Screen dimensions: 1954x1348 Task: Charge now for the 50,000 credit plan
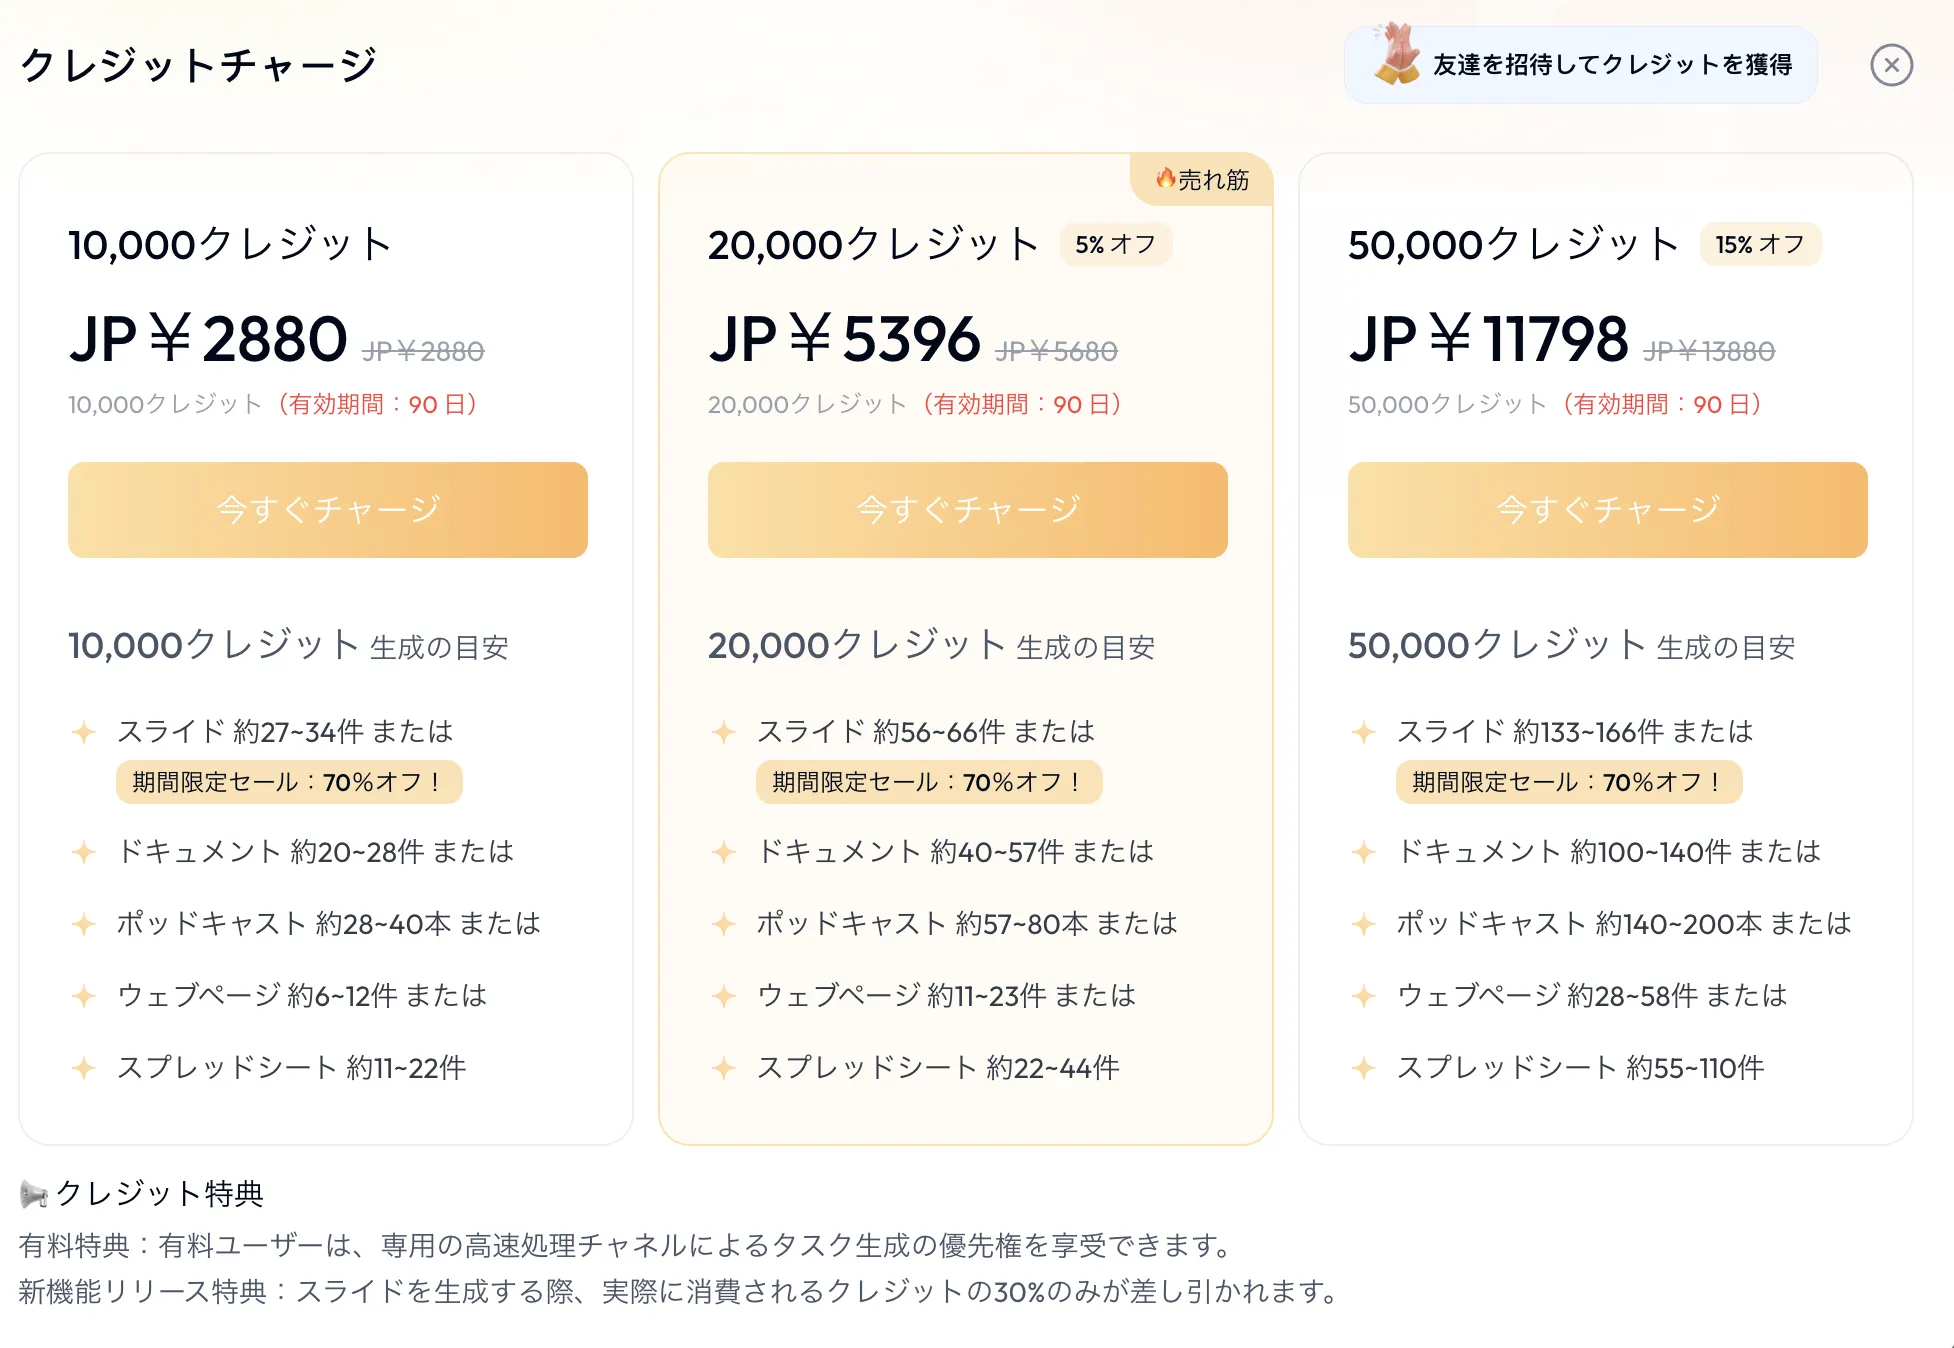[1608, 510]
